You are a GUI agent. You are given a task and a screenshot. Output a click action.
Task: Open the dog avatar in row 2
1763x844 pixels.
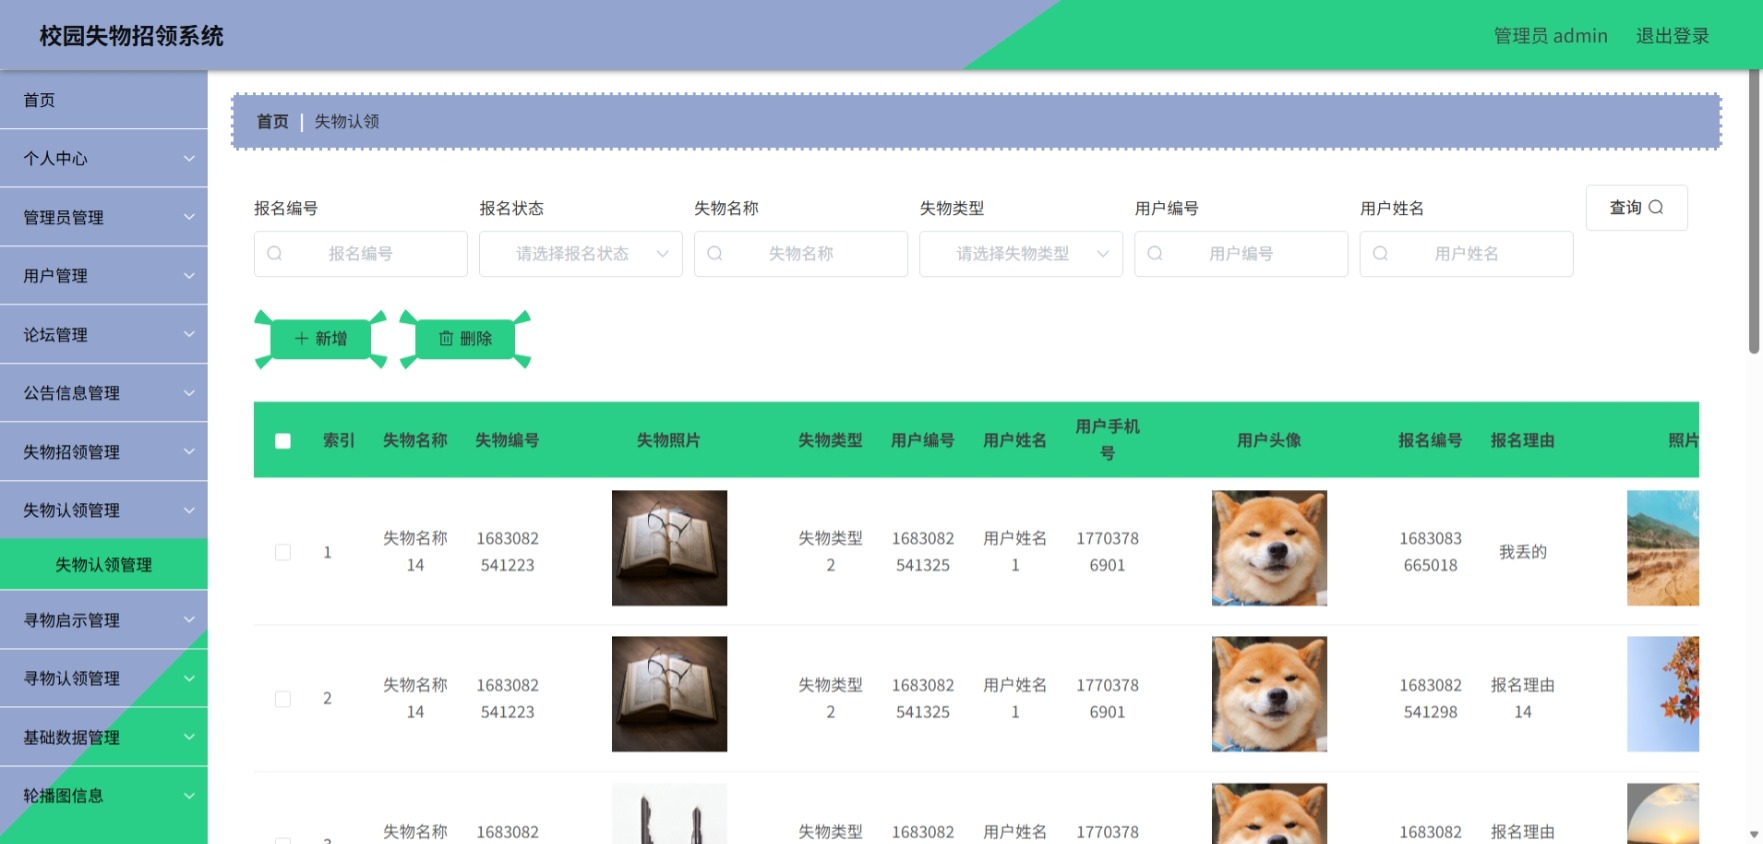1269,694
